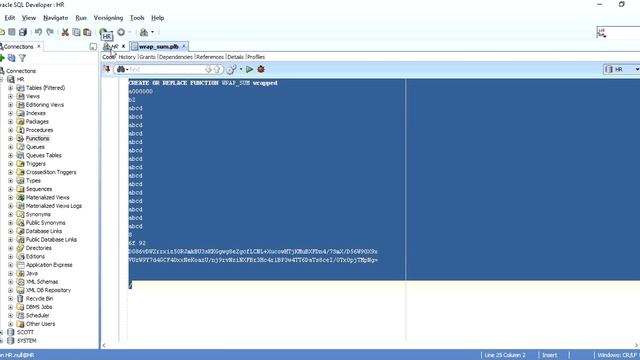Viewport: 640px width, 360px height.
Task: Close the Connections panel tab
Action: [x=39, y=47]
